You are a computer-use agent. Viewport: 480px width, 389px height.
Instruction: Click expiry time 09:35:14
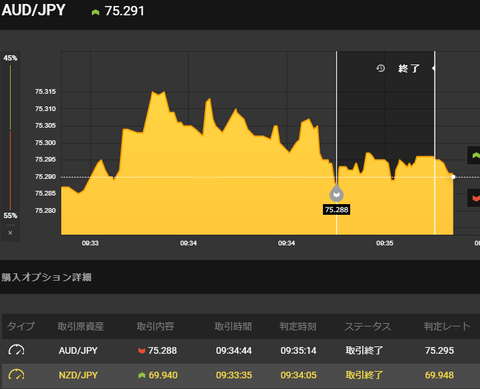[x=298, y=350]
